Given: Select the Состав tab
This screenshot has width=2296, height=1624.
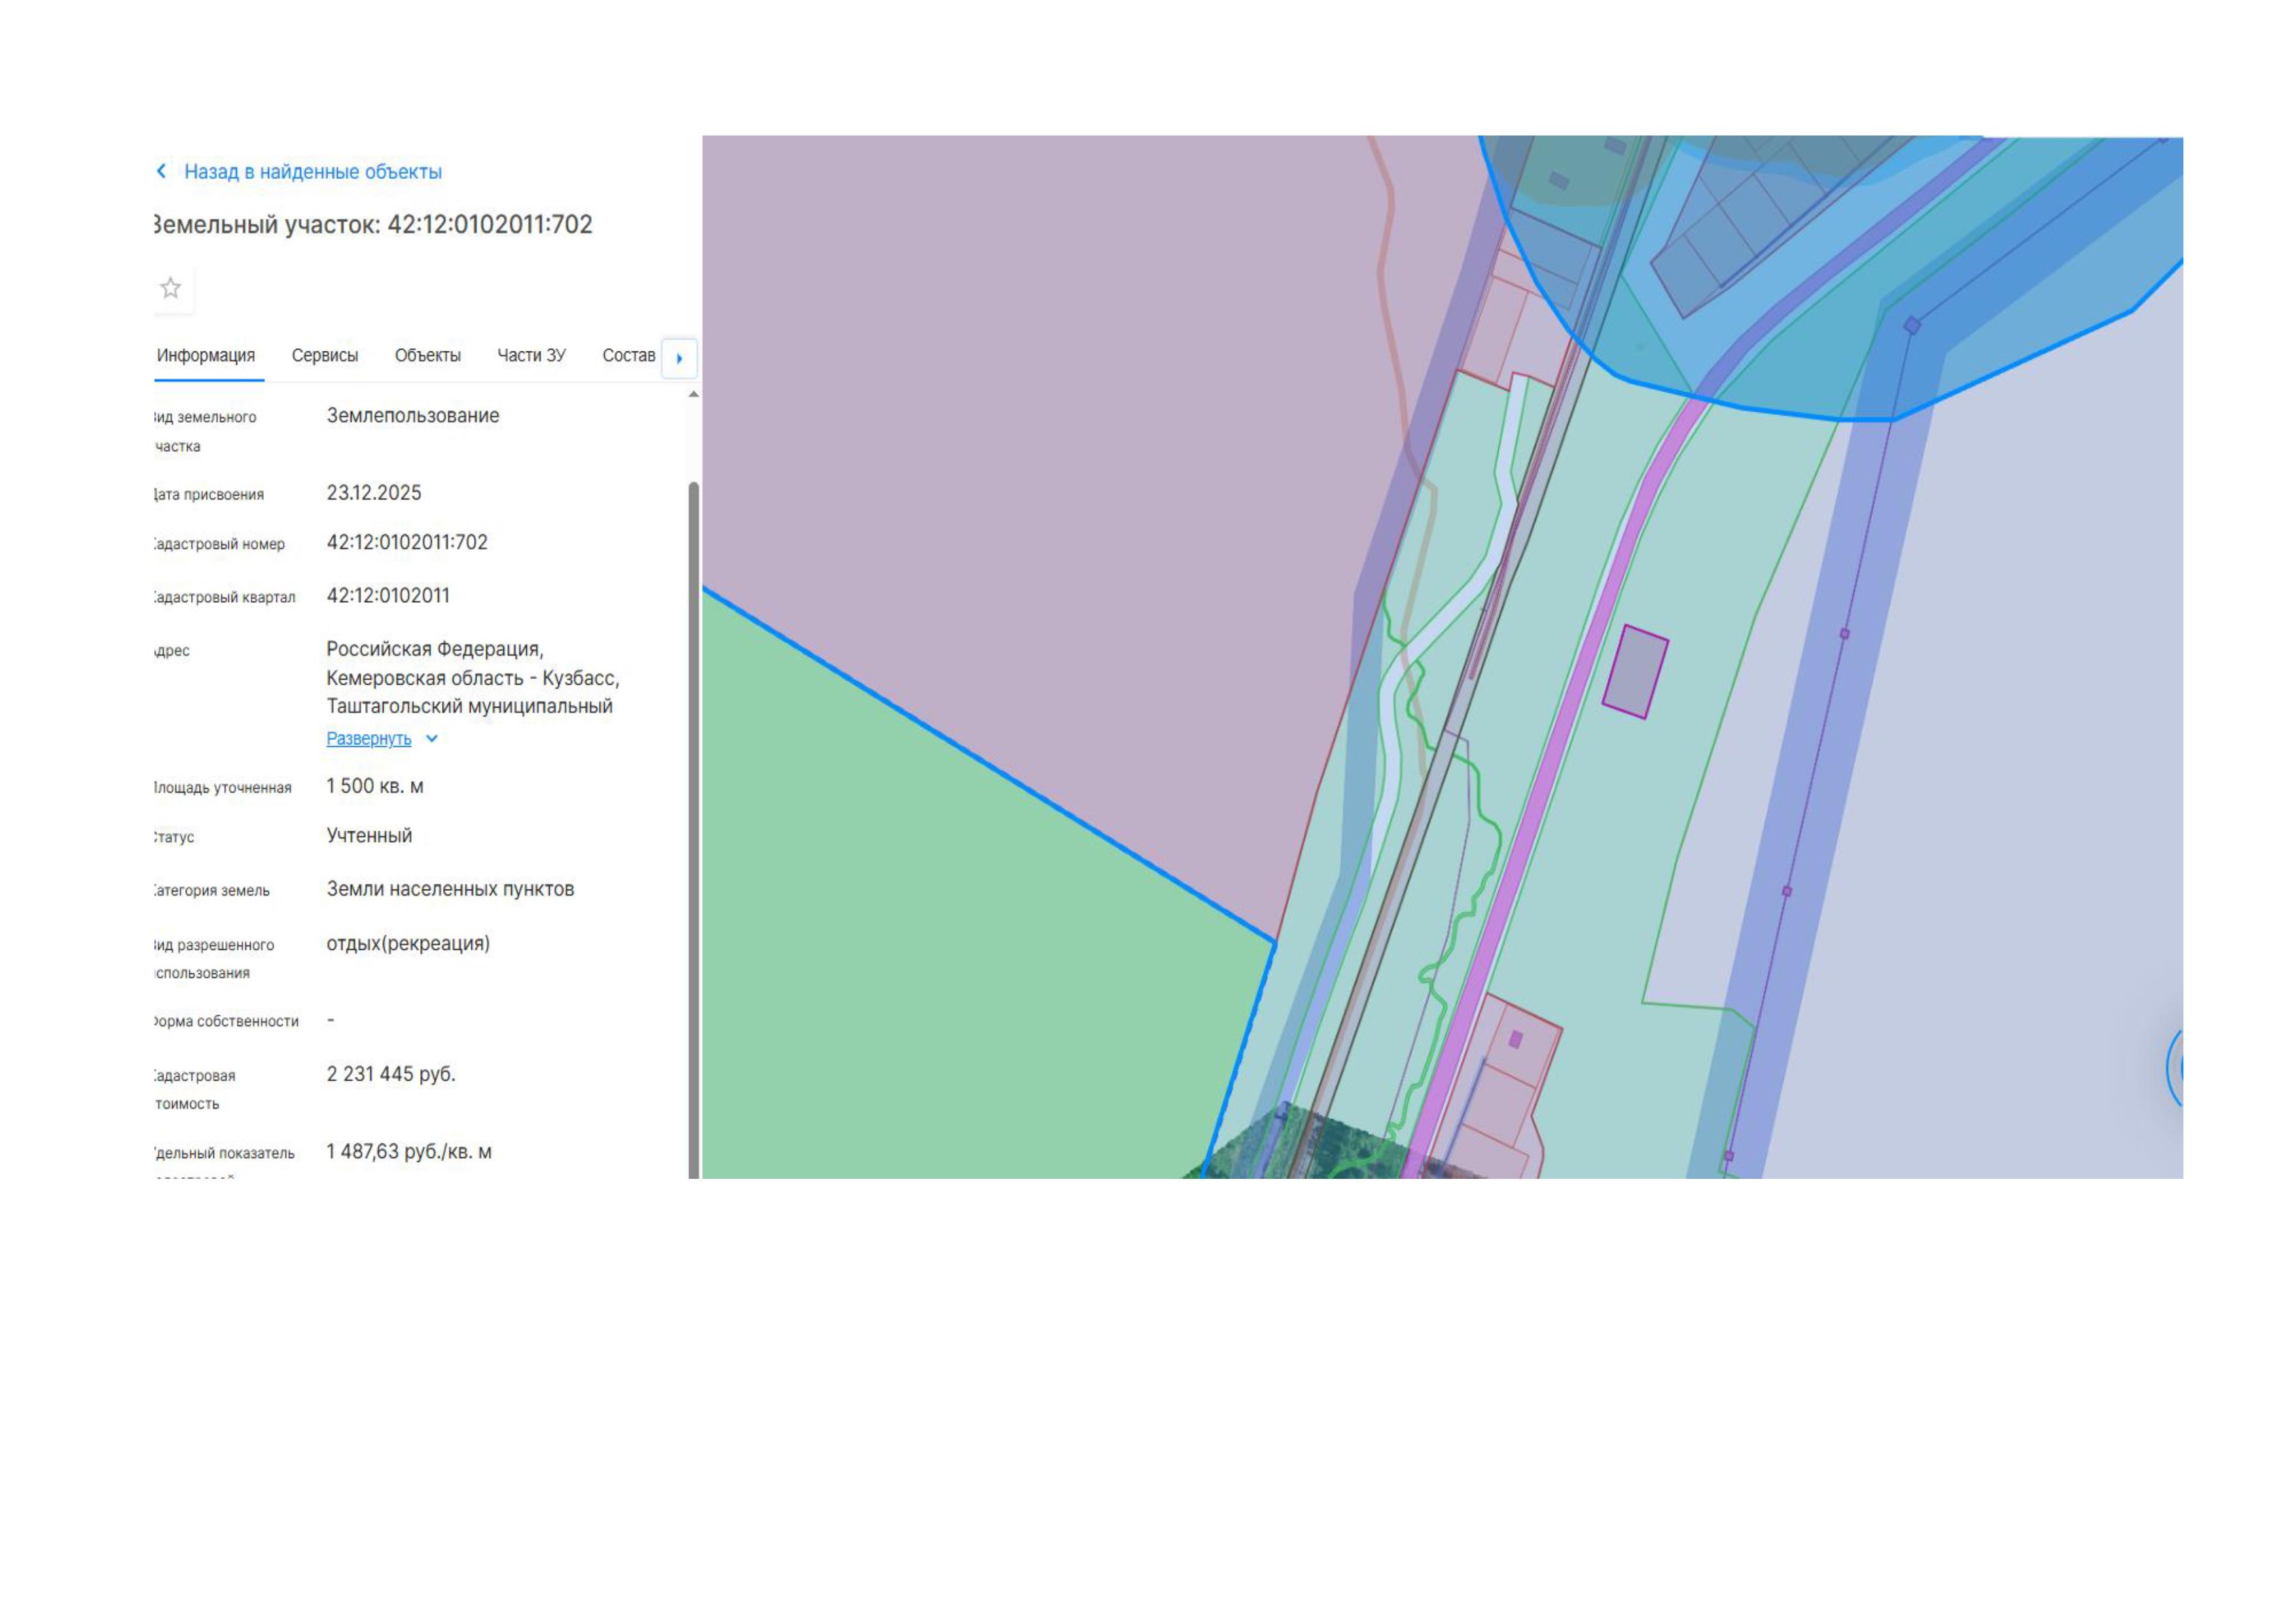Looking at the screenshot, I should 628,355.
